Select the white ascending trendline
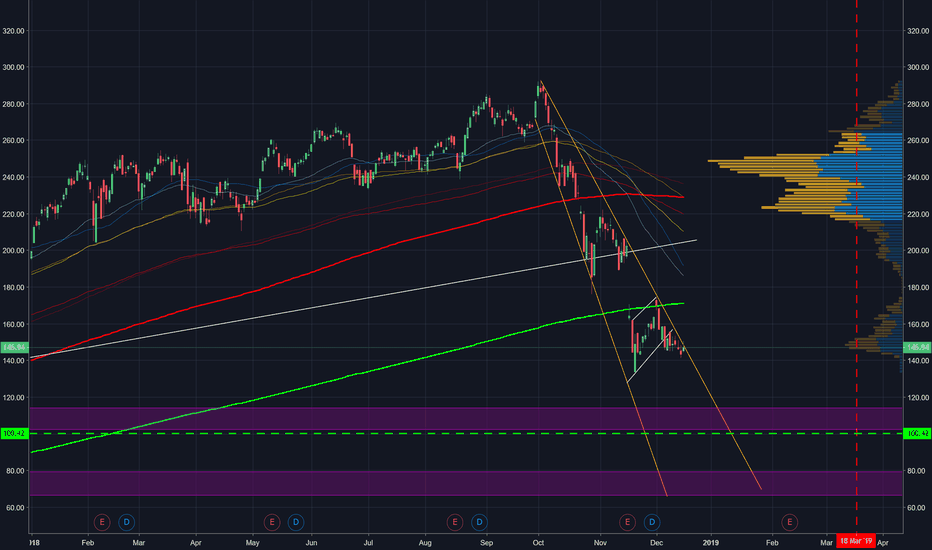 tap(363, 299)
